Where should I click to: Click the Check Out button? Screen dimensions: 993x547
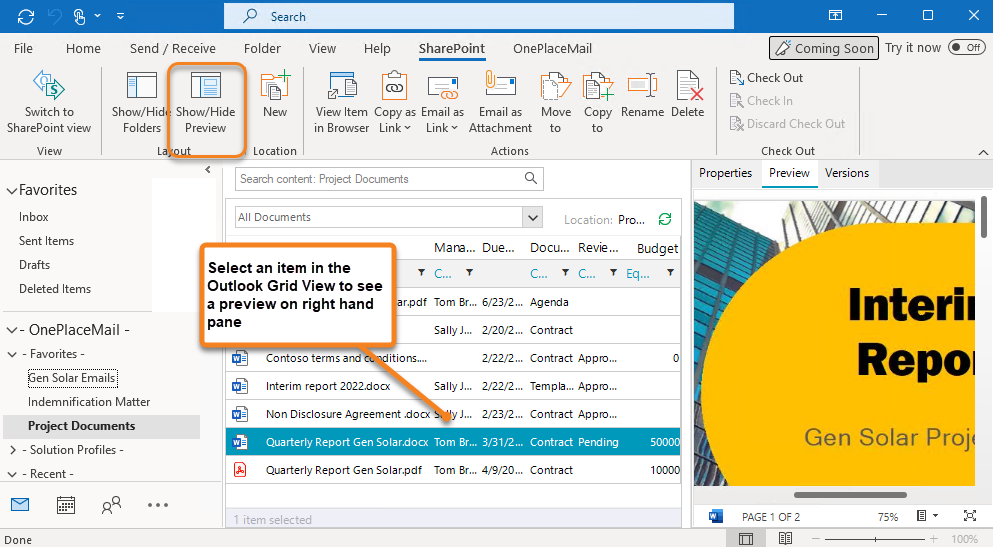(x=766, y=78)
